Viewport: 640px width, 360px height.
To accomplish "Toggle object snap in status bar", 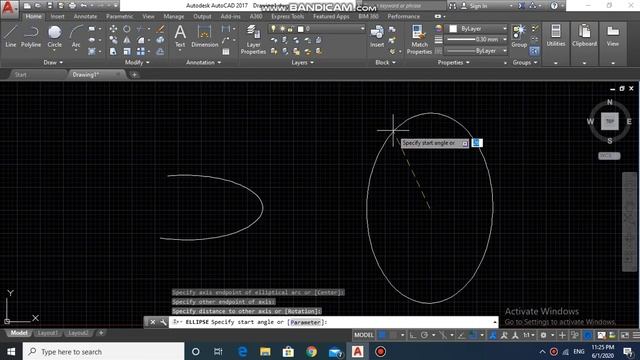I will point(473,335).
